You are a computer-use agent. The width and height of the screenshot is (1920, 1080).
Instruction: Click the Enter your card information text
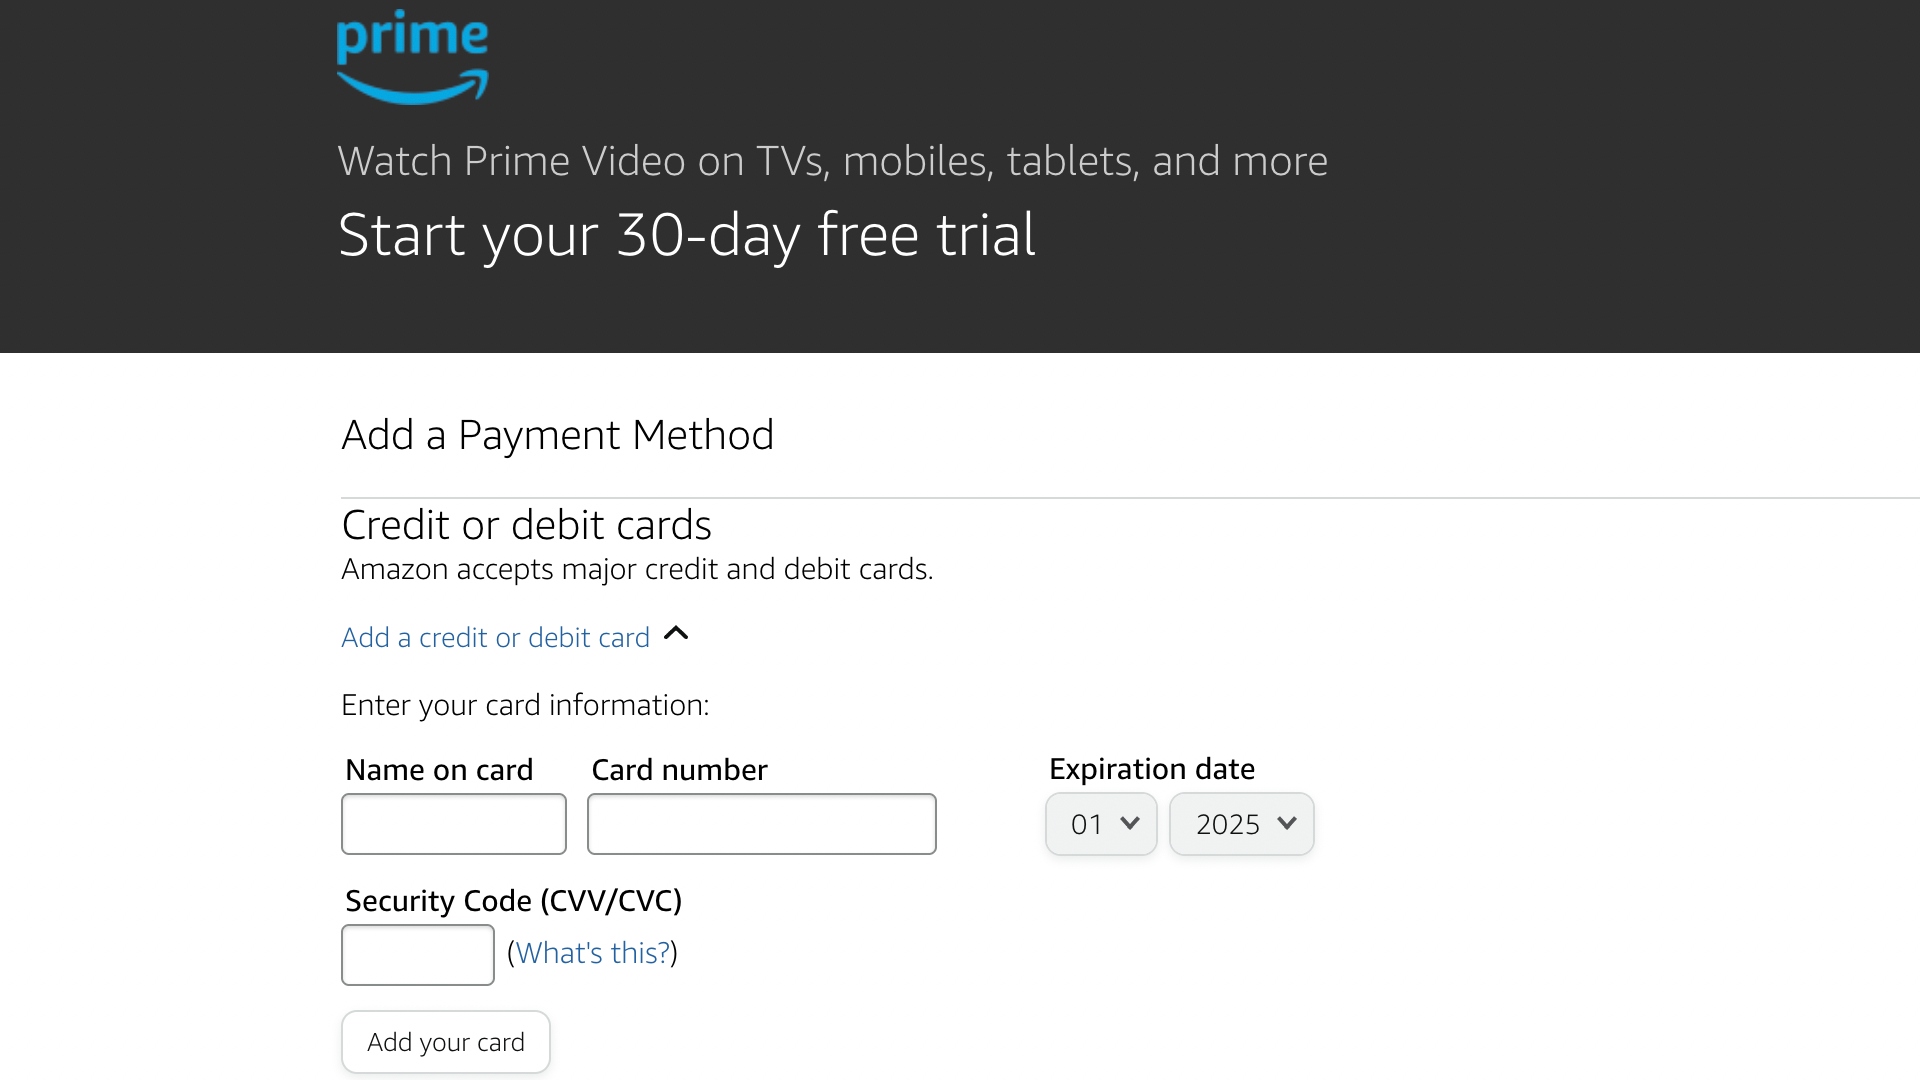pos(525,705)
